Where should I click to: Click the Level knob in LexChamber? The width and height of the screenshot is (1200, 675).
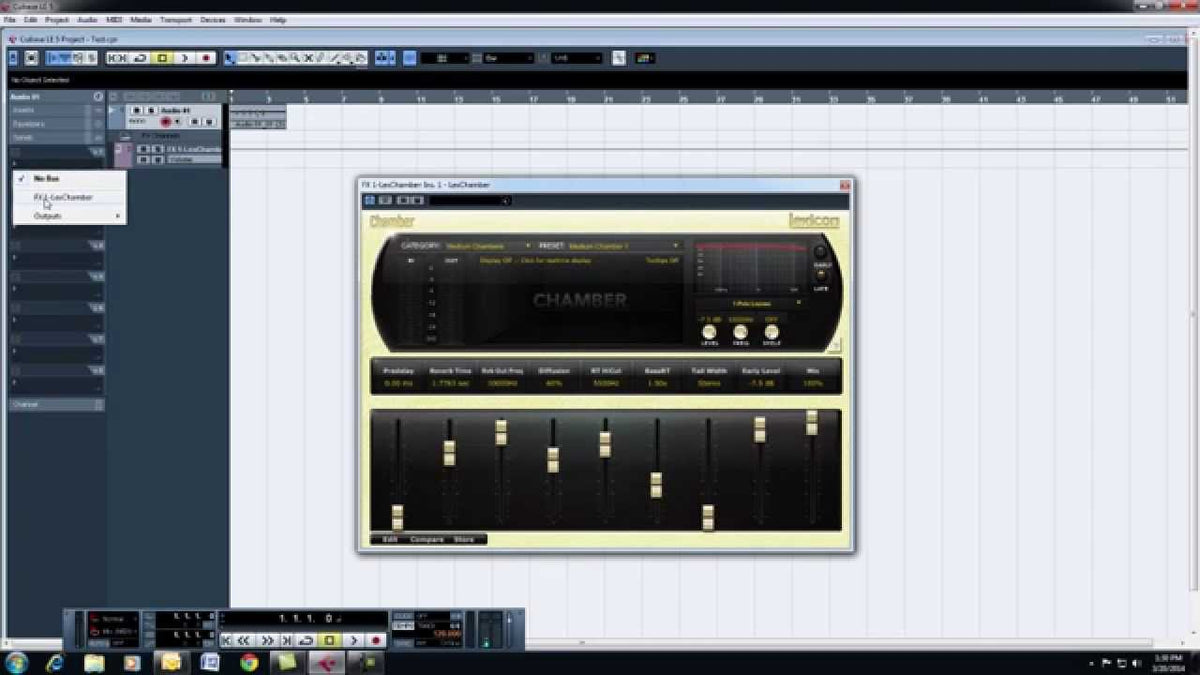click(709, 332)
